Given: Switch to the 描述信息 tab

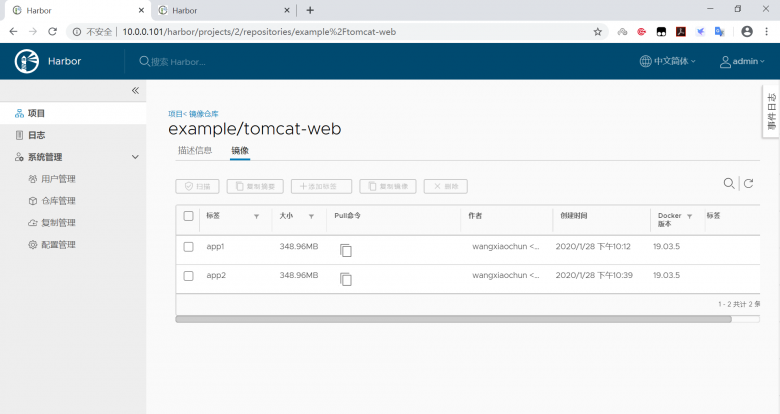Looking at the screenshot, I should tap(195, 150).
